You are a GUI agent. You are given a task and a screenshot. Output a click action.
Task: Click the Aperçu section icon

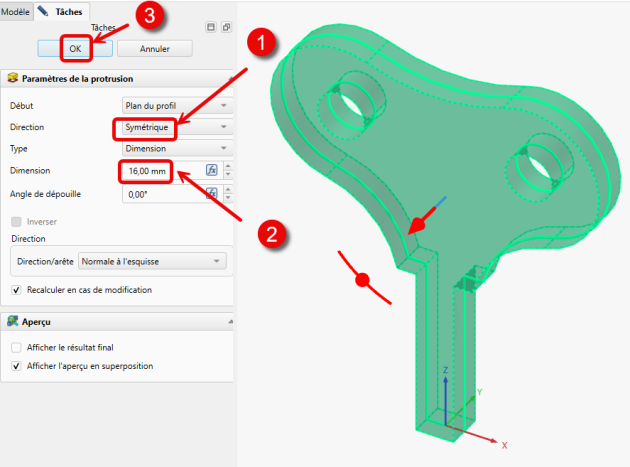pos(13,321)
